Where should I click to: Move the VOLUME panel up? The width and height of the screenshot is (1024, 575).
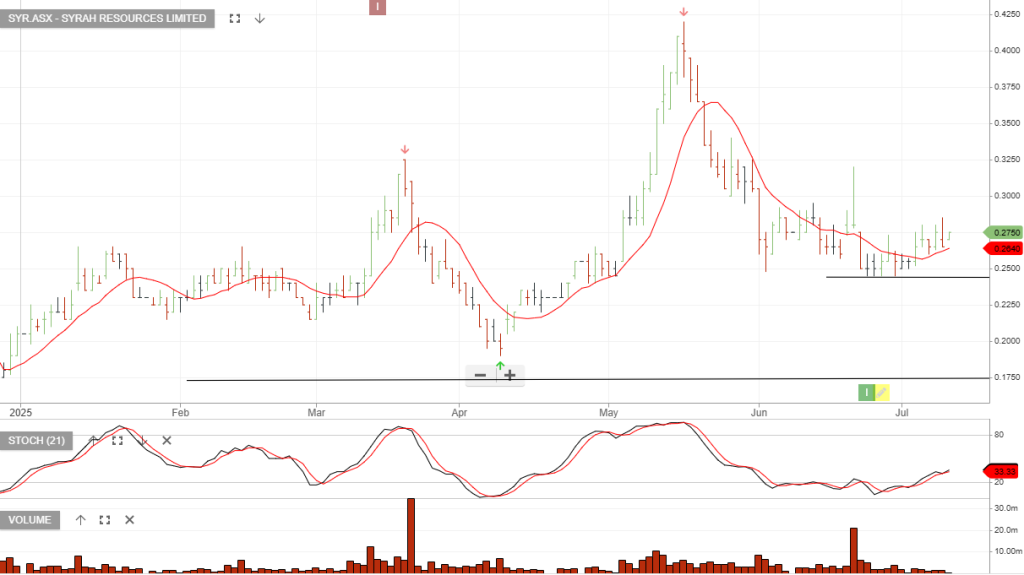tap(80, 520)
